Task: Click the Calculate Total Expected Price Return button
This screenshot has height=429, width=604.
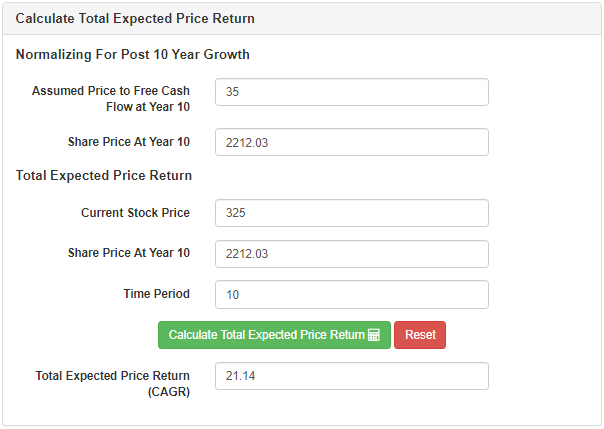Action: (x=274, y=335)
